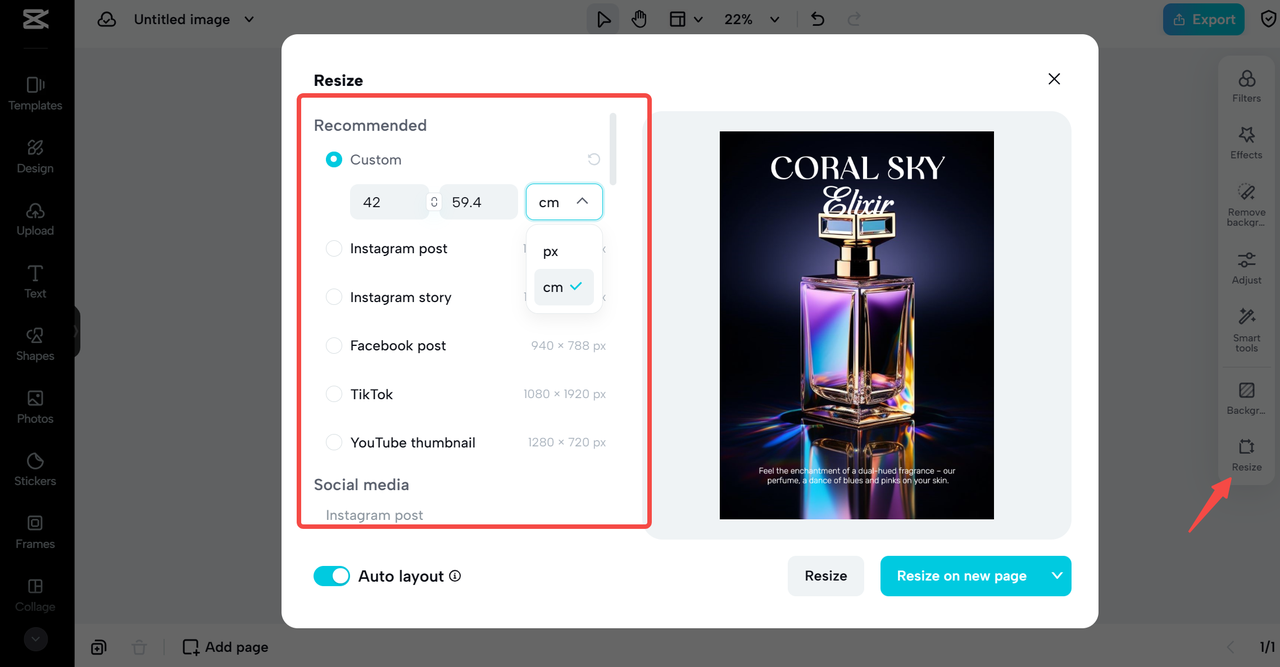The width and height of the screenshot is (1280, 667).
Task: Open the Design sidebar panel
Action: click(35, 156)
